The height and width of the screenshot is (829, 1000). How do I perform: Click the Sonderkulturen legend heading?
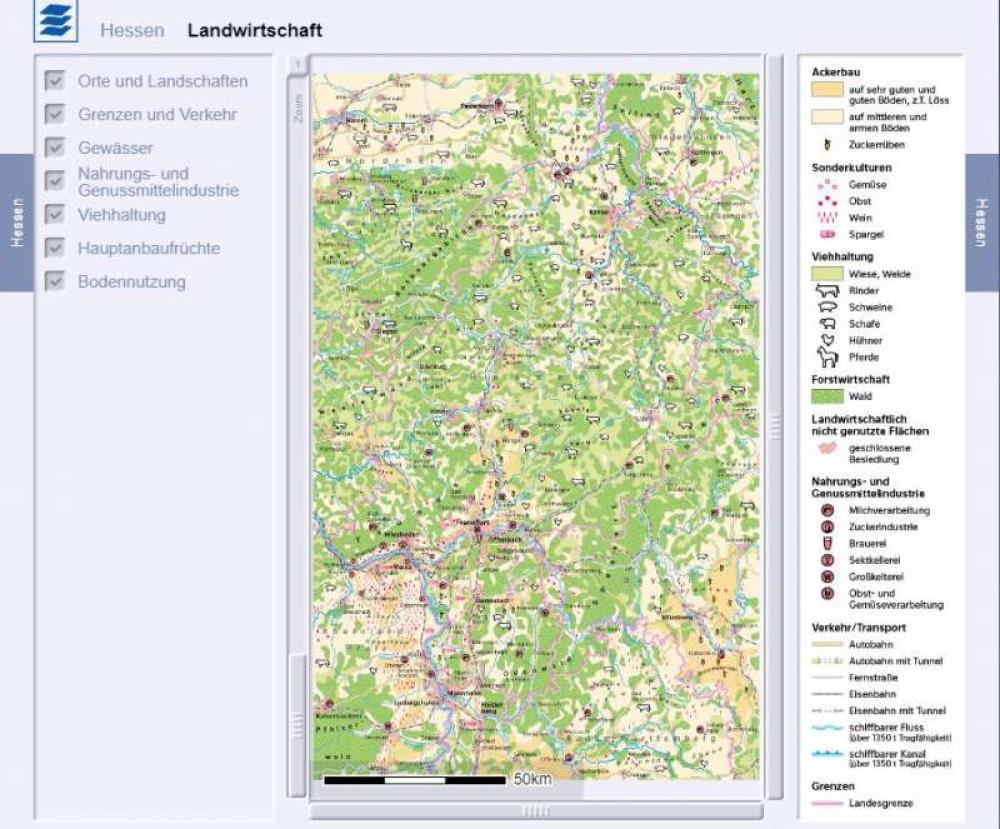851,168
